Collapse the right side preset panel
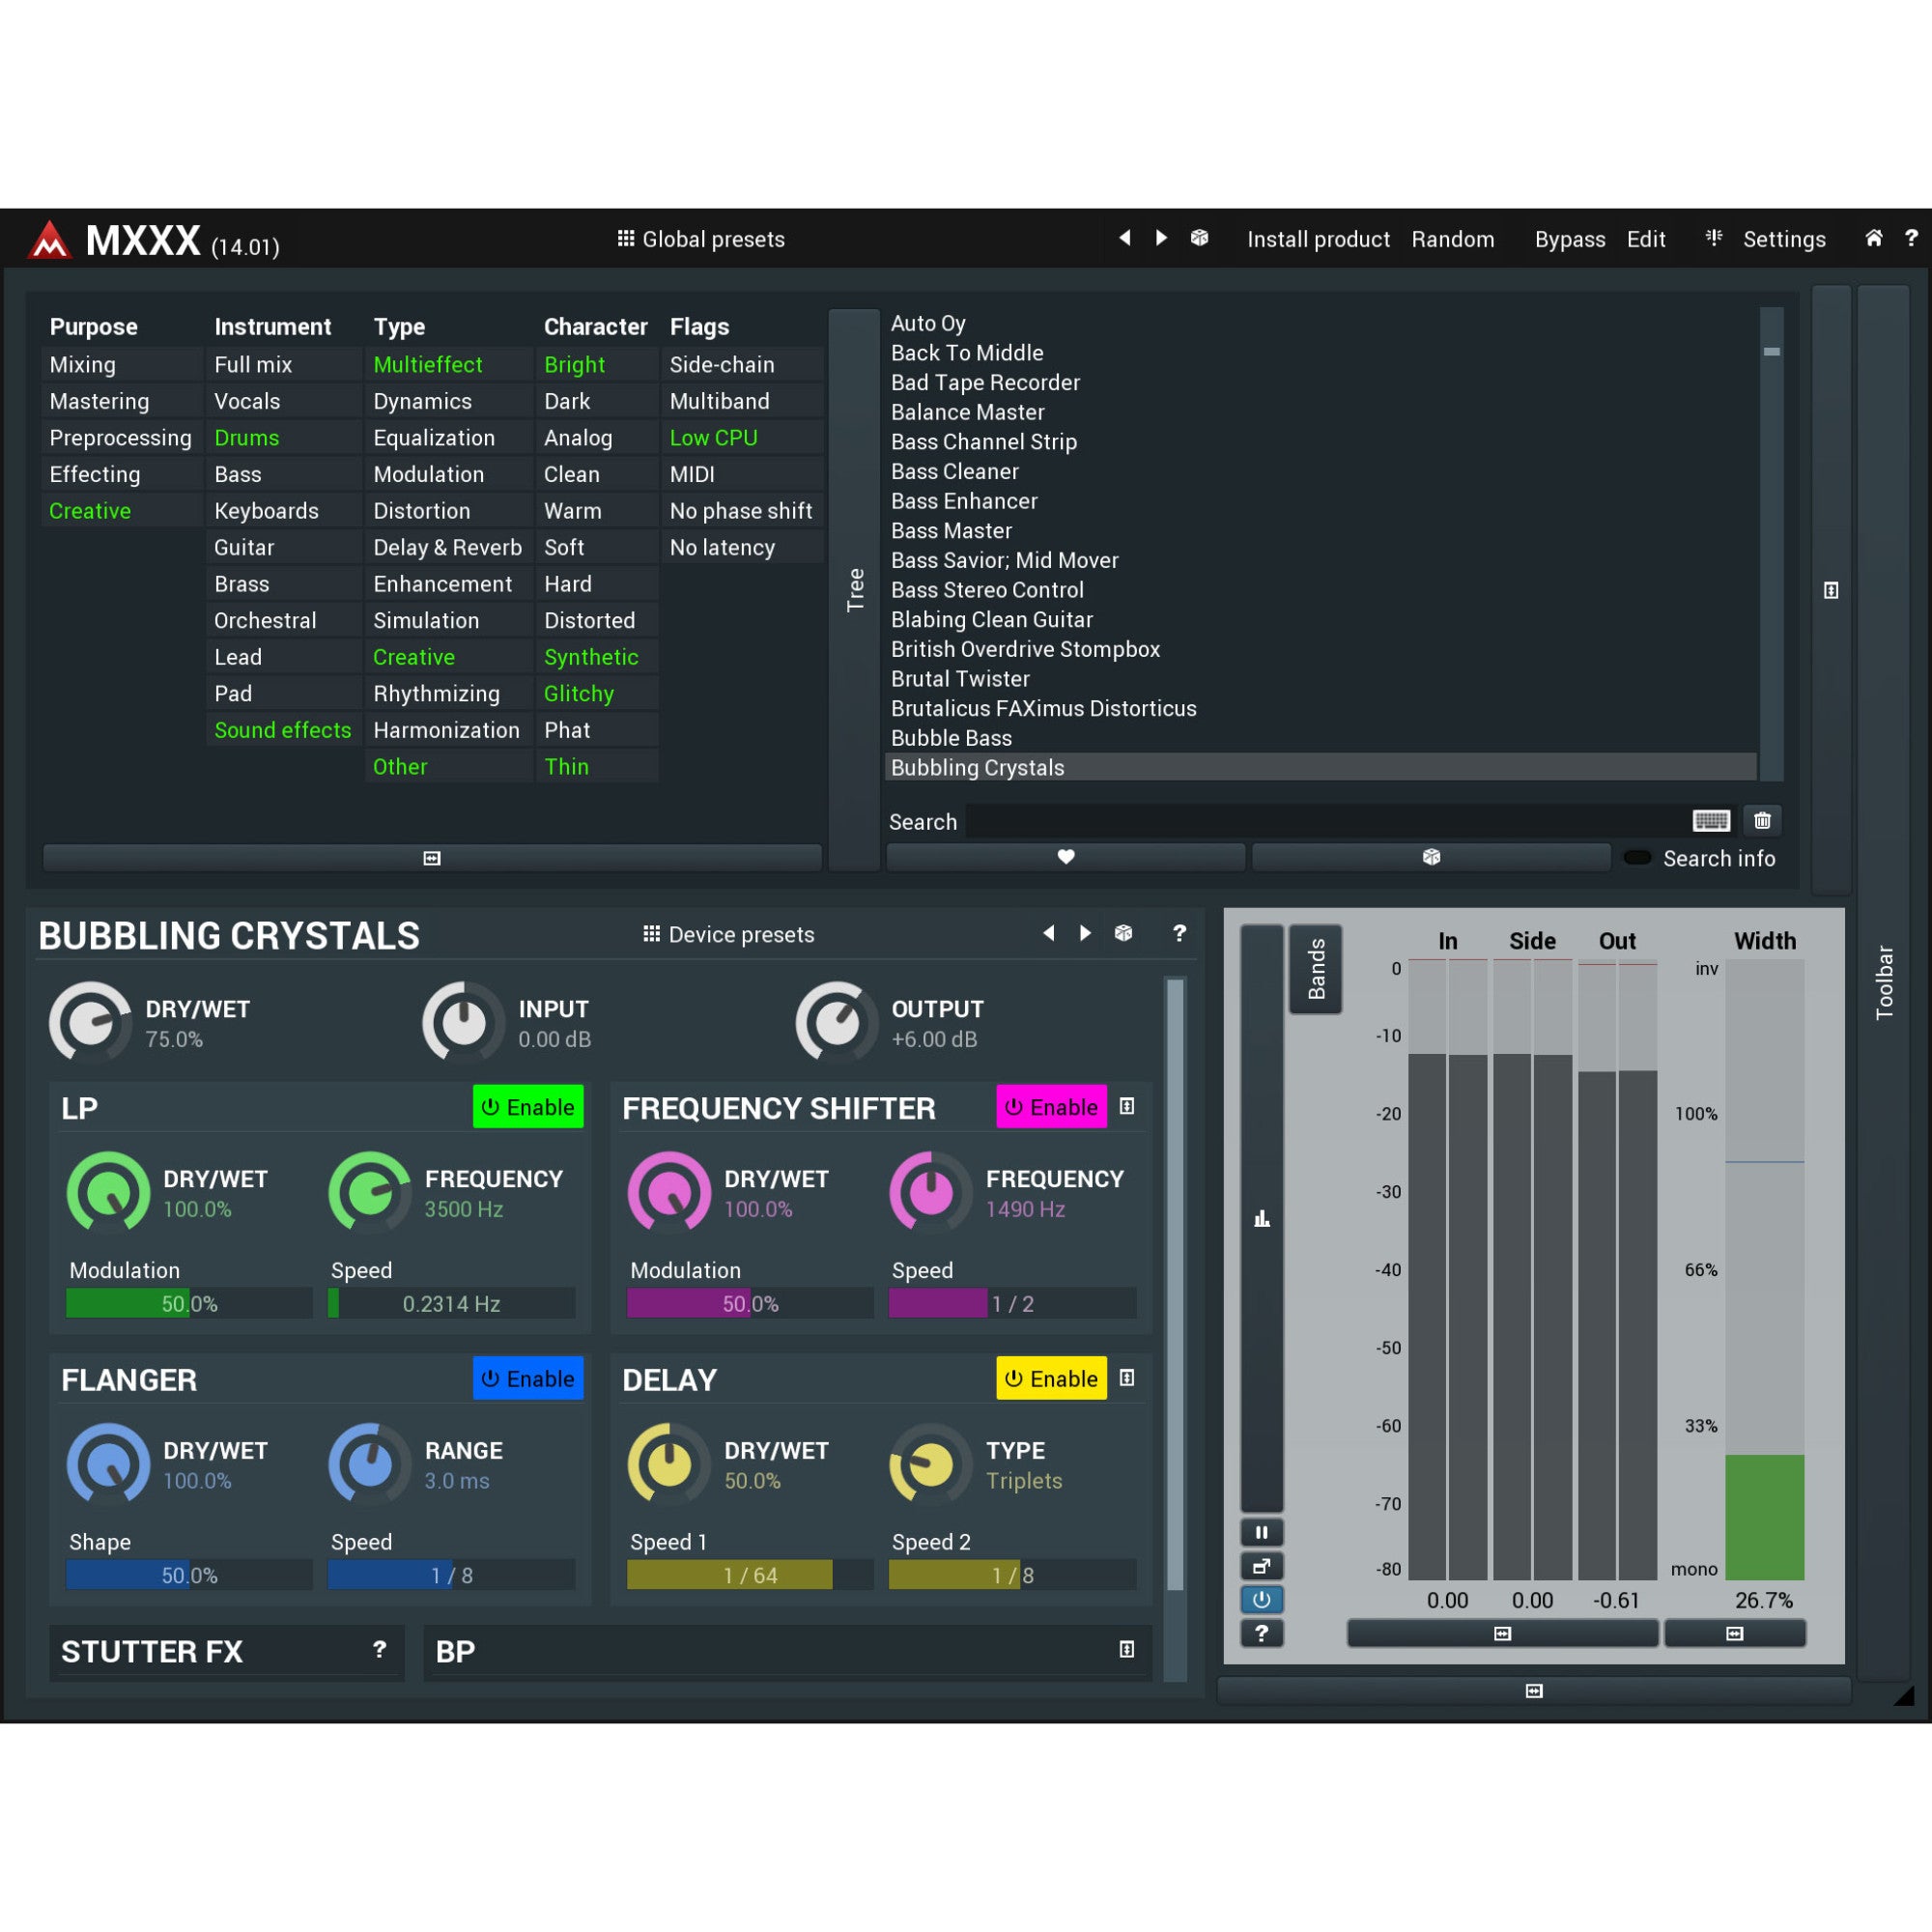1932x1932 pixels. [1831, 590]
